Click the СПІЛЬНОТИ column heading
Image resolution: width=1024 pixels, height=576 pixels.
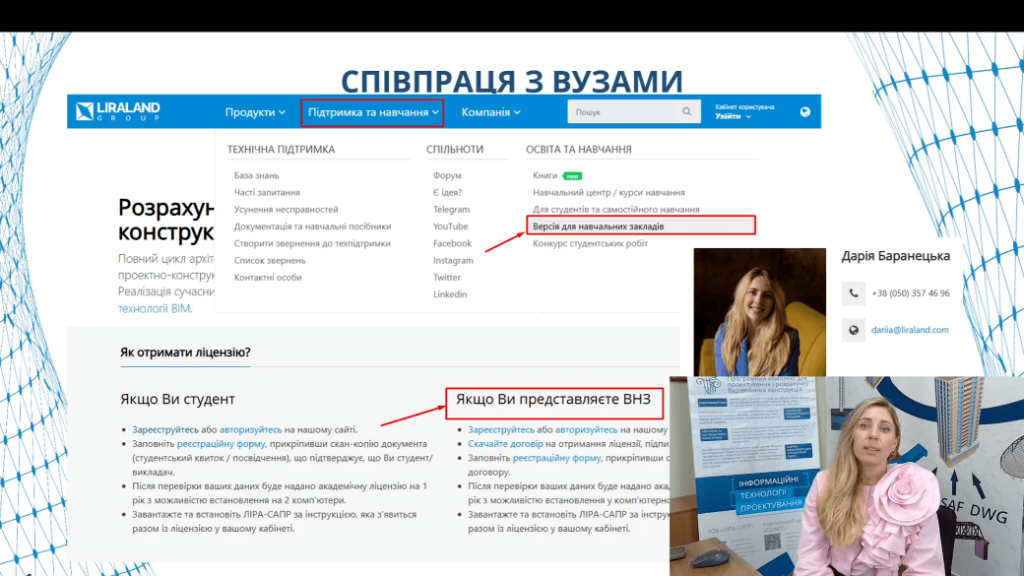click(455, 150)
